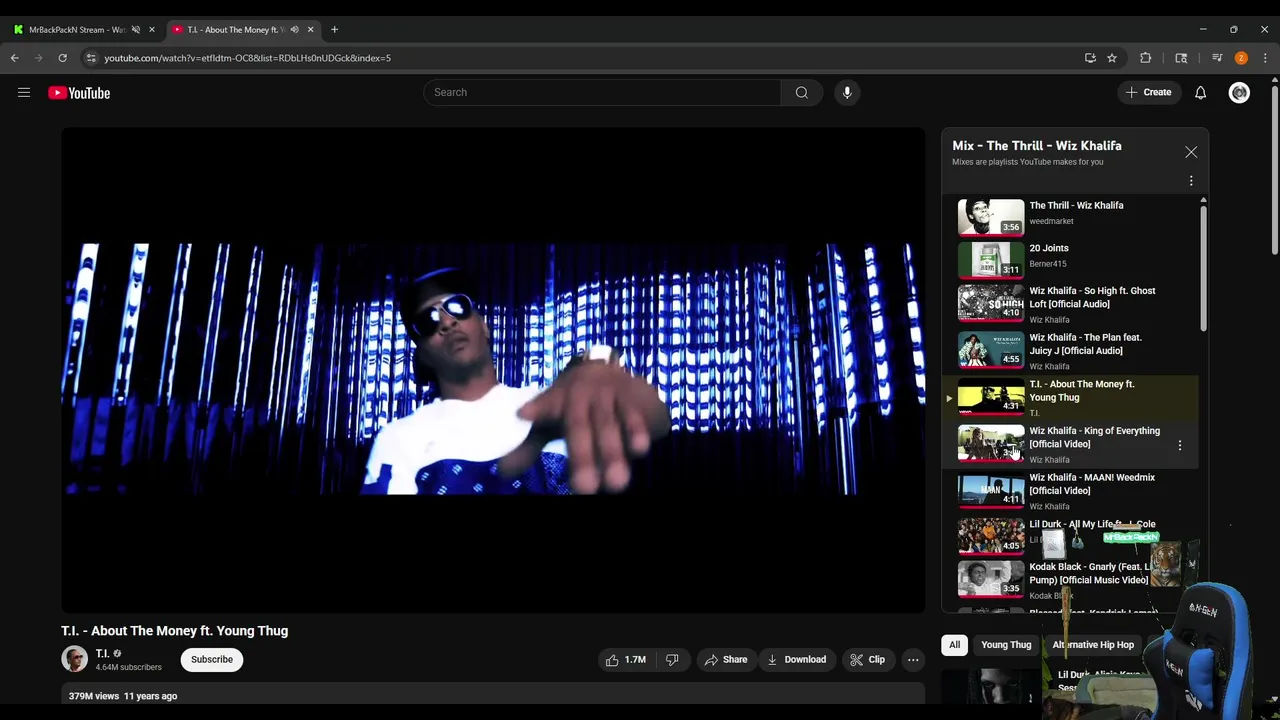
Task: Dislike the video with thumbs down
Action: pos(672,660)
